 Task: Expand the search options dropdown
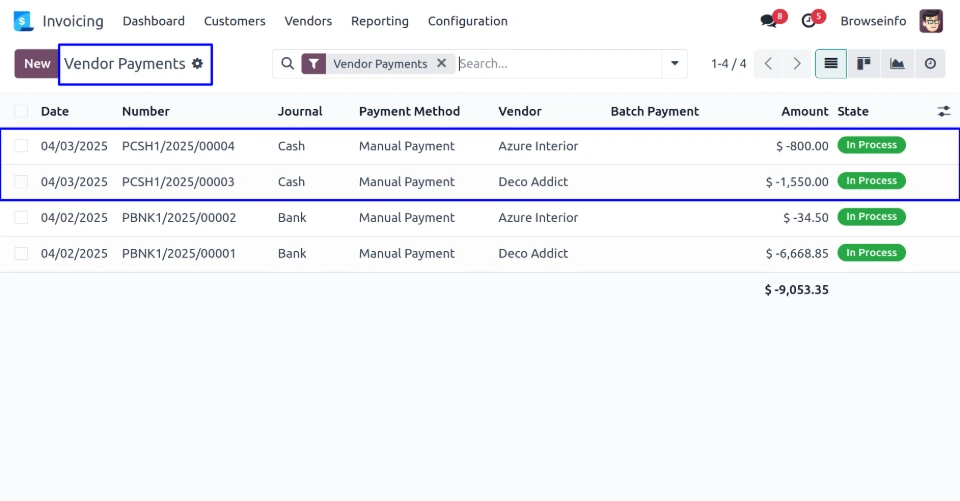(675, 64)
